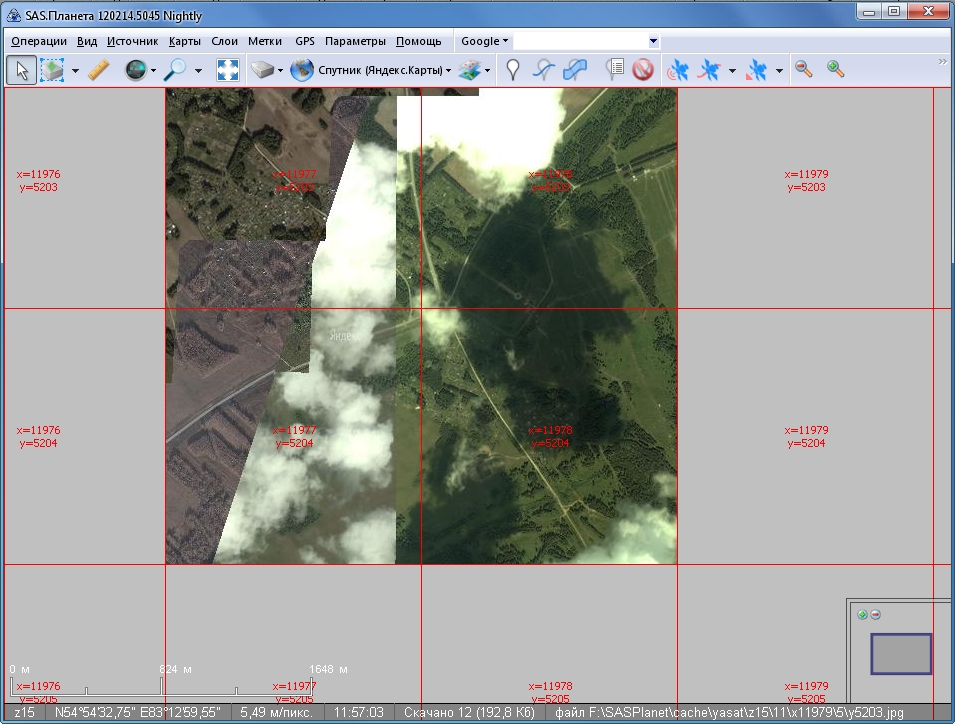Click the add placemark pin icon
The height and width of the screenshot is (724, 955).
point(512,70)
